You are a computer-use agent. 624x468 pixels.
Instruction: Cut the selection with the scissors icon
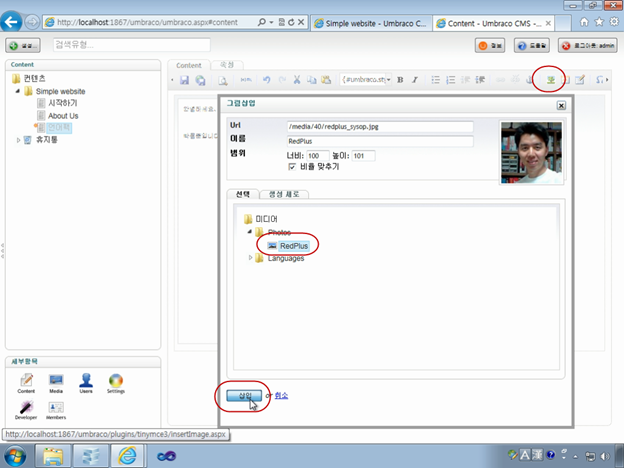tap(297, 80)
